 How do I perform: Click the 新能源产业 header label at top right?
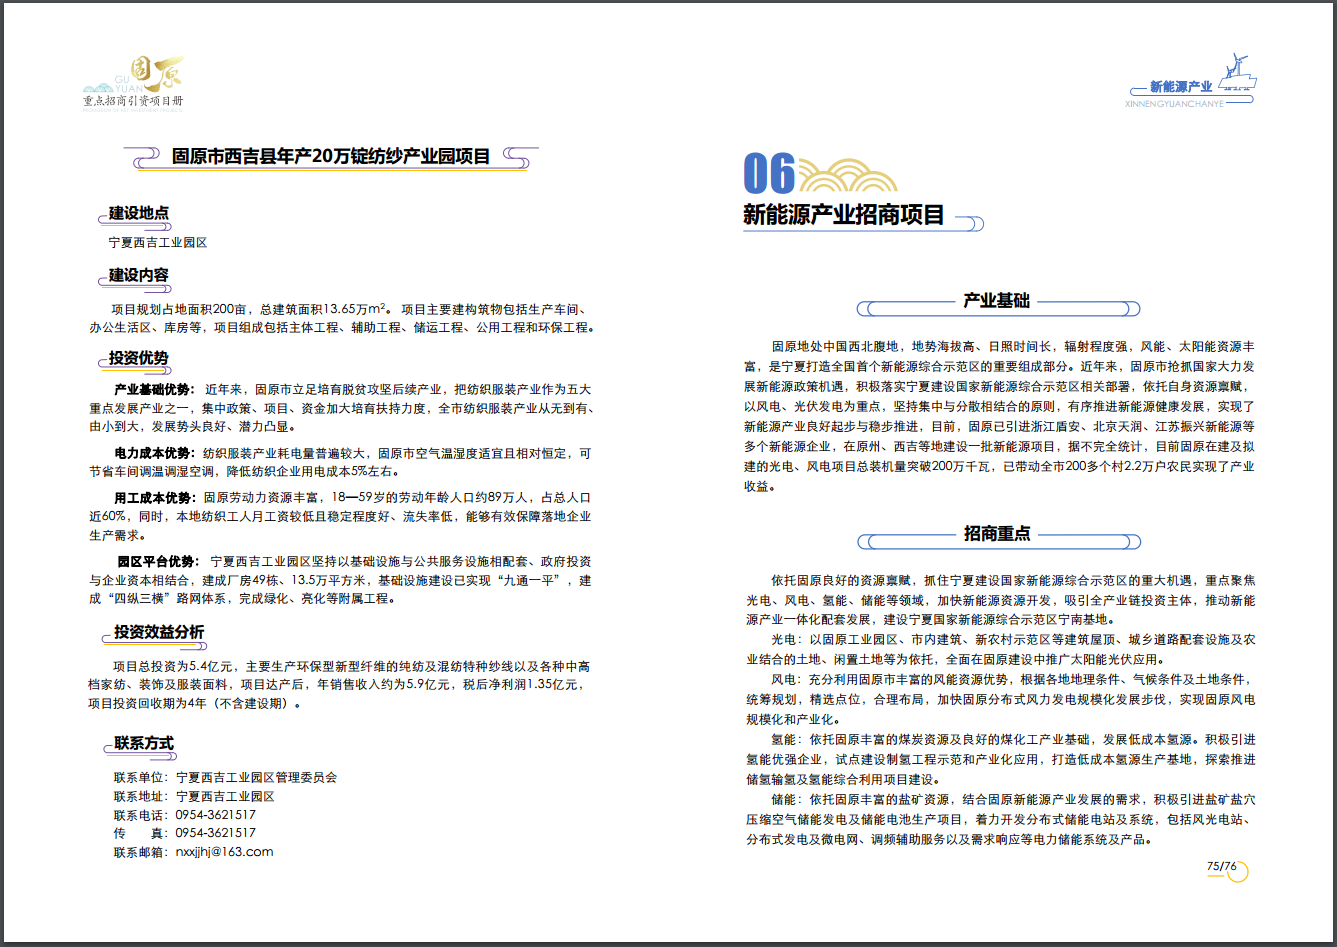point(1180,87)
